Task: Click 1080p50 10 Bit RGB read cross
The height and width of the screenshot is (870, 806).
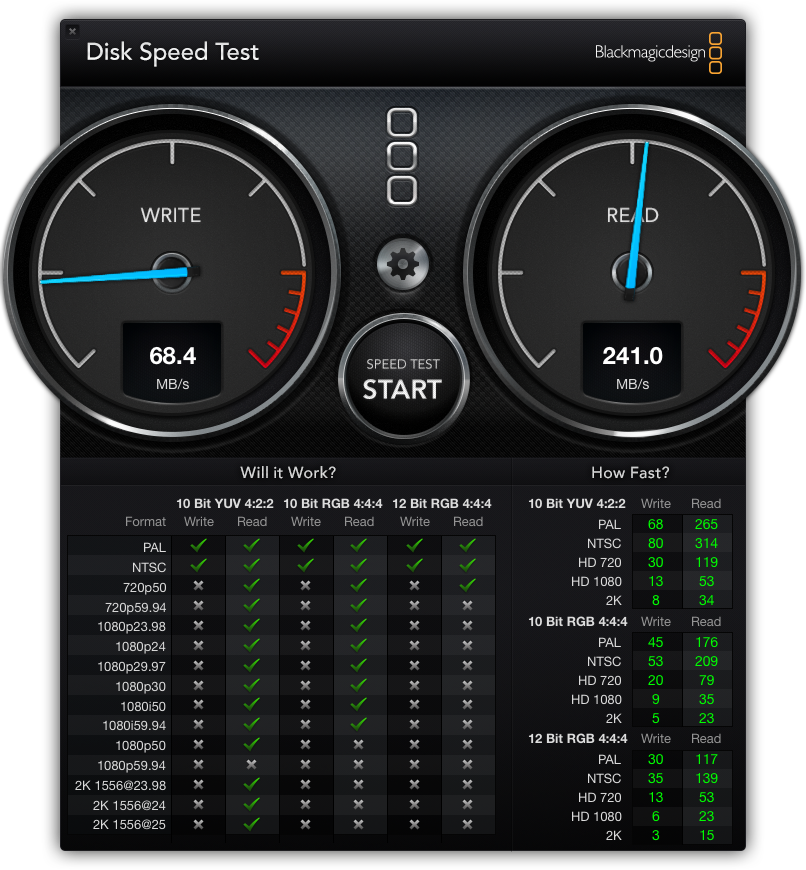Action: point(358,745)
